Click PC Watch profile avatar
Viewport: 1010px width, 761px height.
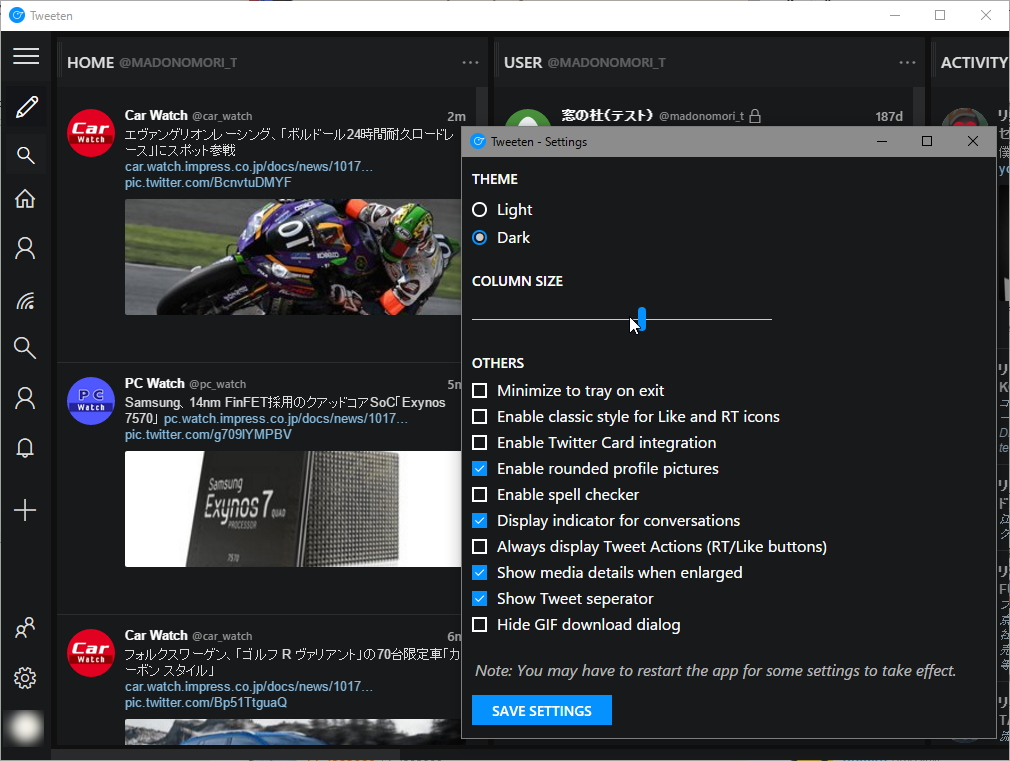pos(91,401)
